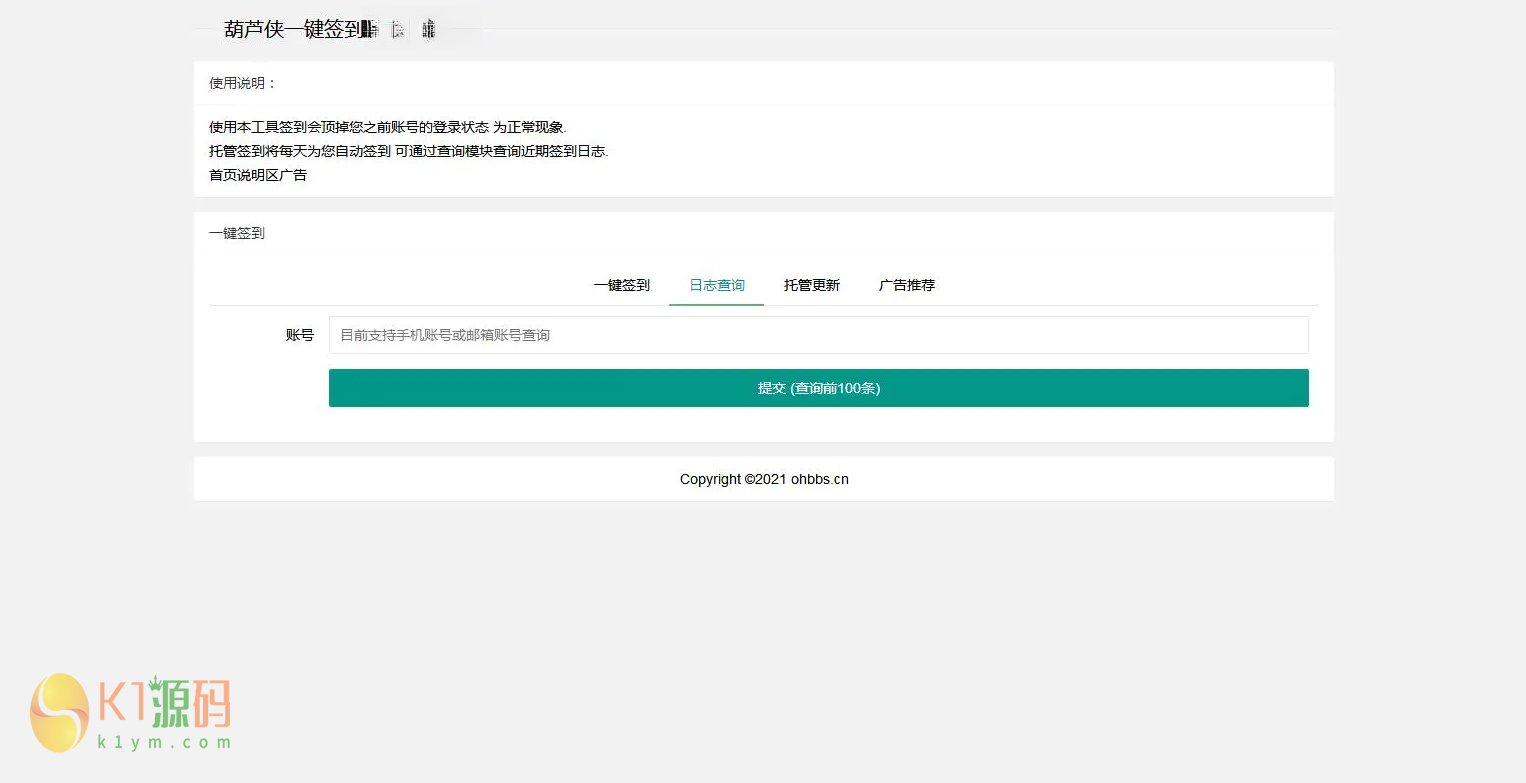Select the 日志查询 tab
This screenshot has height=783, width=1526.
[x=717, y=285]
